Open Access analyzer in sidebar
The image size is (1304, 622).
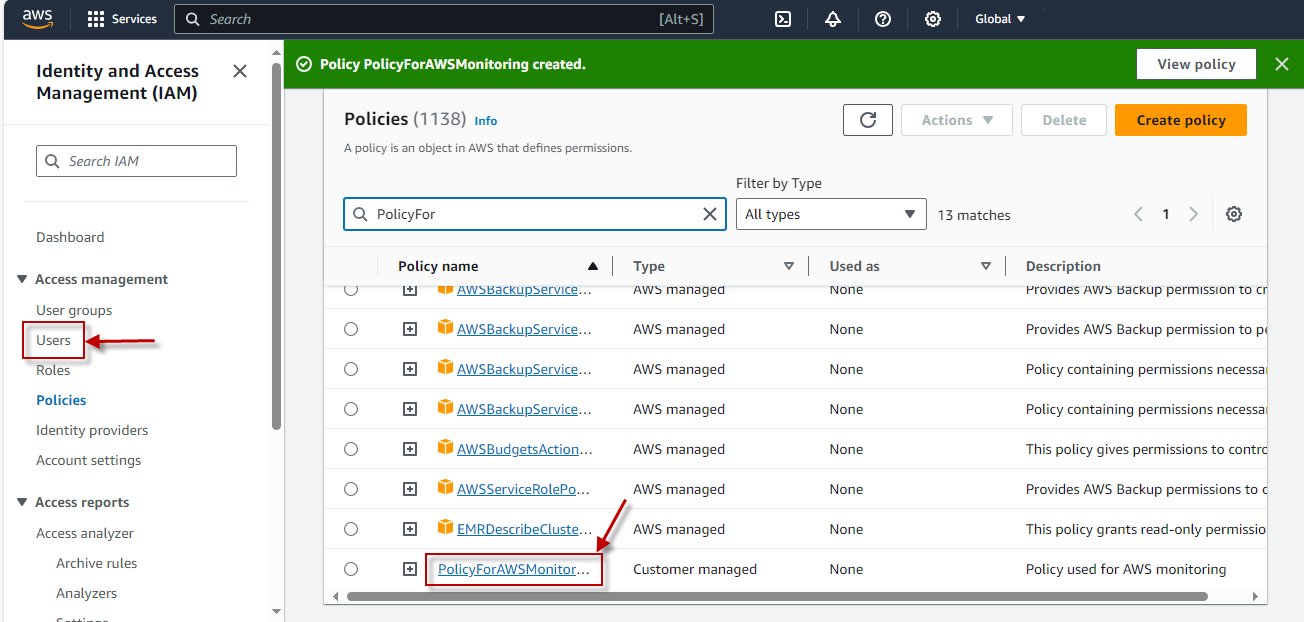(85, 533)
